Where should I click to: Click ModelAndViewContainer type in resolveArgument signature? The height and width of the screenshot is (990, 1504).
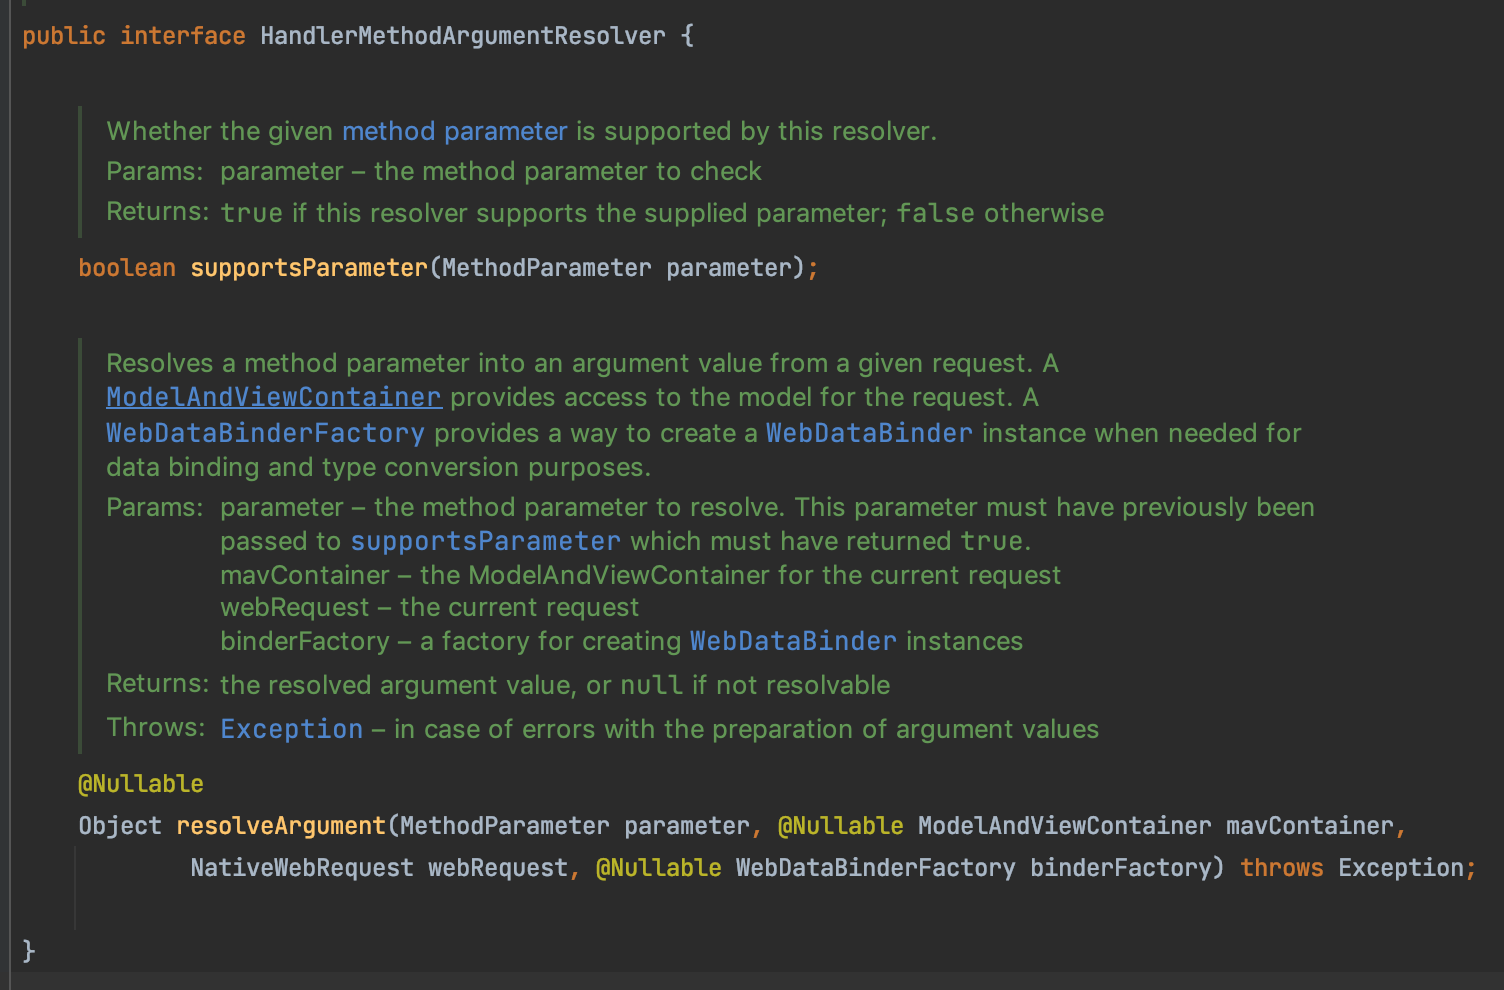(x=1065, y=826)
